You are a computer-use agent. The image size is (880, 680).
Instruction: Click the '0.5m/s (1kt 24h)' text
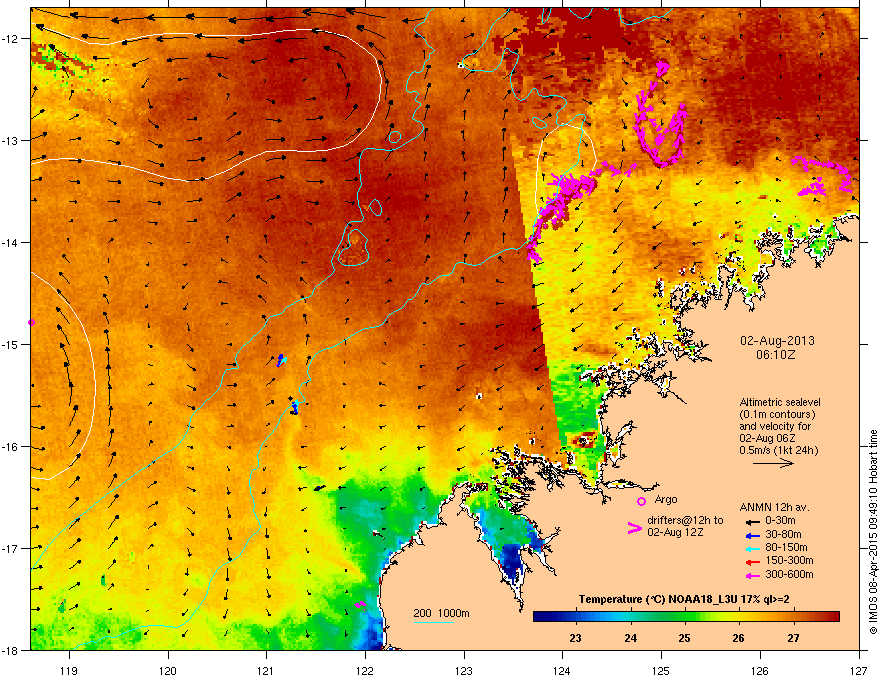[778, 450]
